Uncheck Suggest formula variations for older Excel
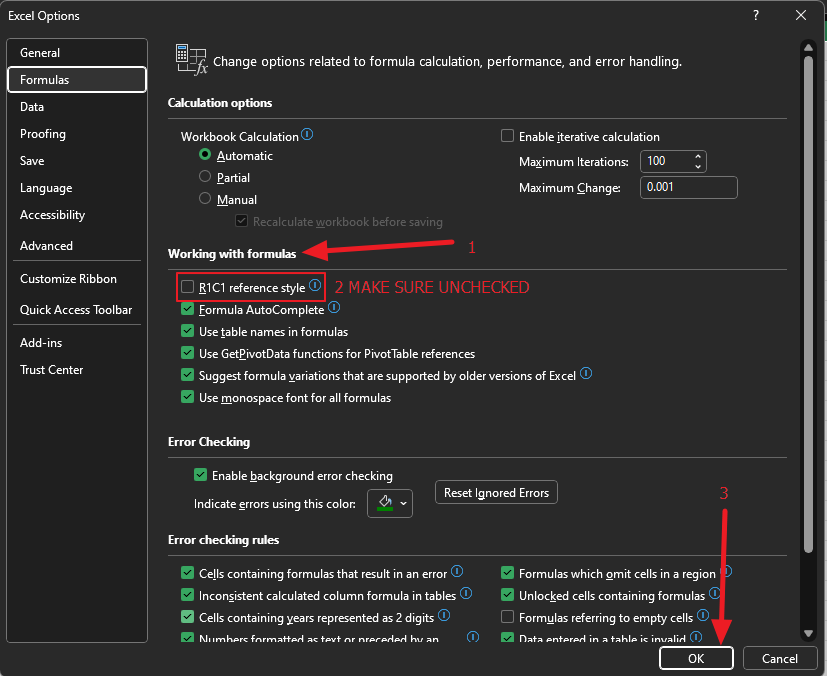 pos(187,375)
